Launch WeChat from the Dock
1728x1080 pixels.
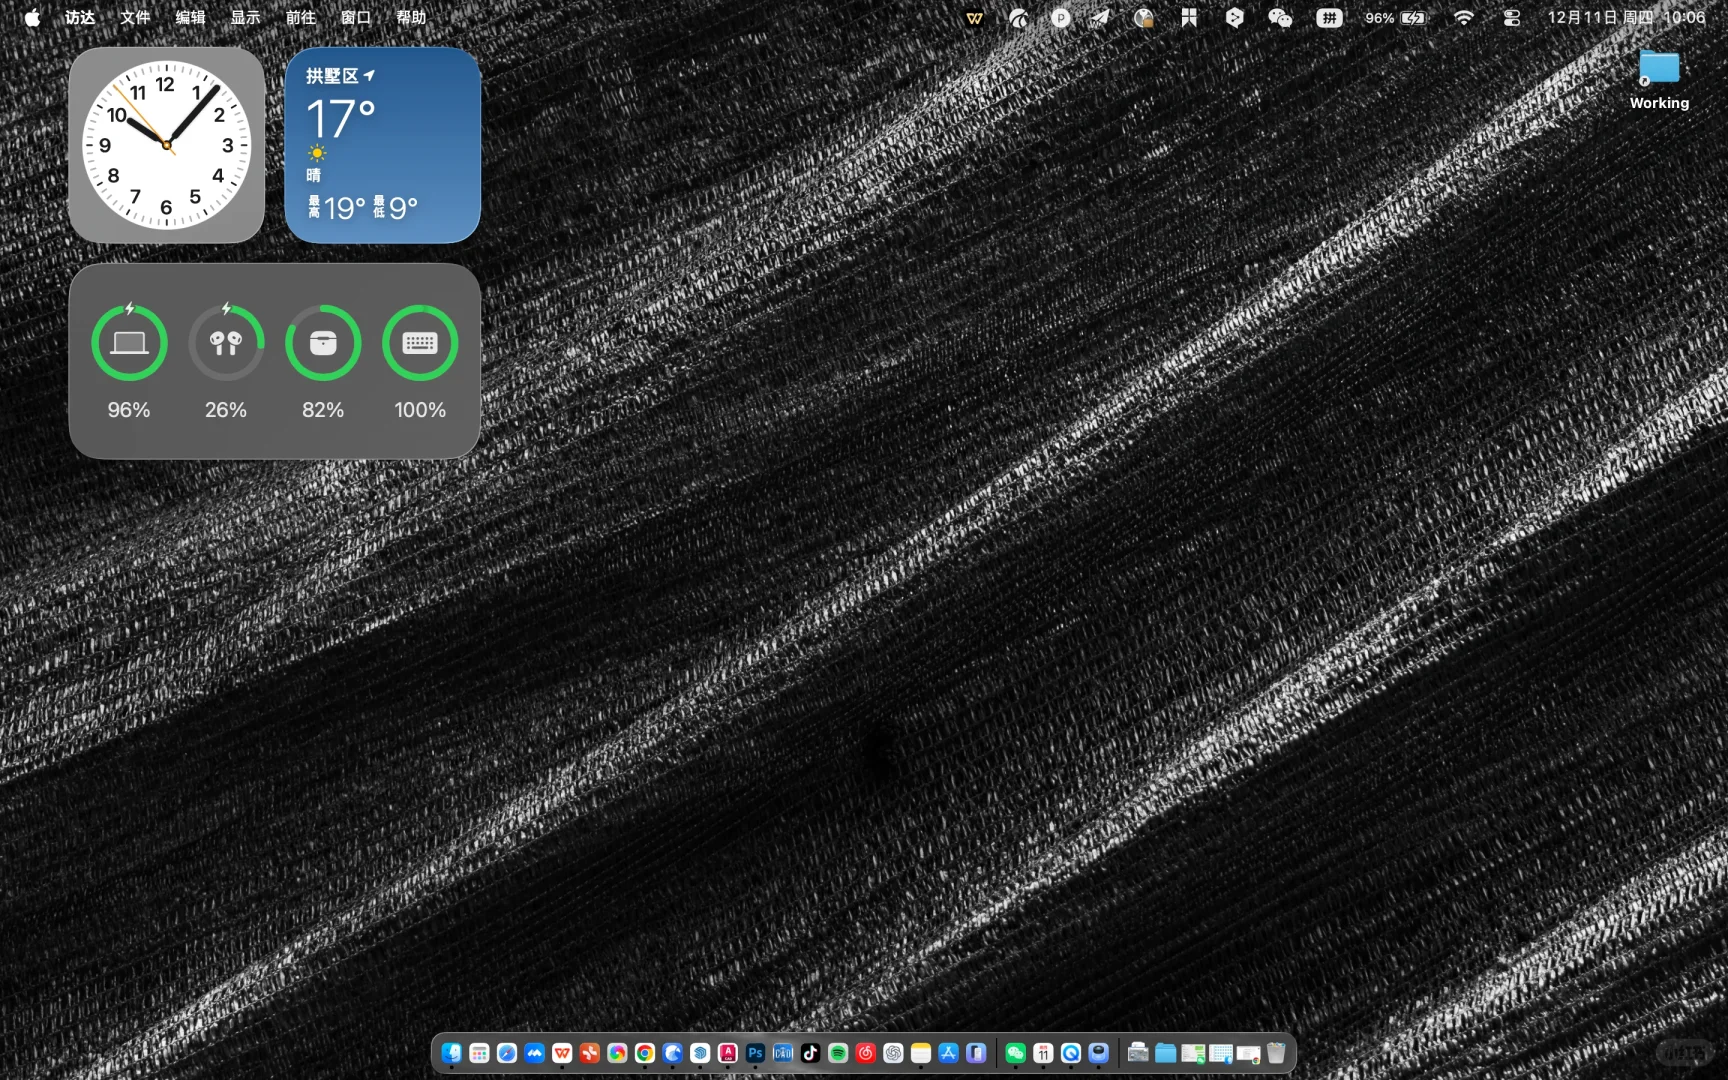pyautogui.click(x=1016, y=1053)
